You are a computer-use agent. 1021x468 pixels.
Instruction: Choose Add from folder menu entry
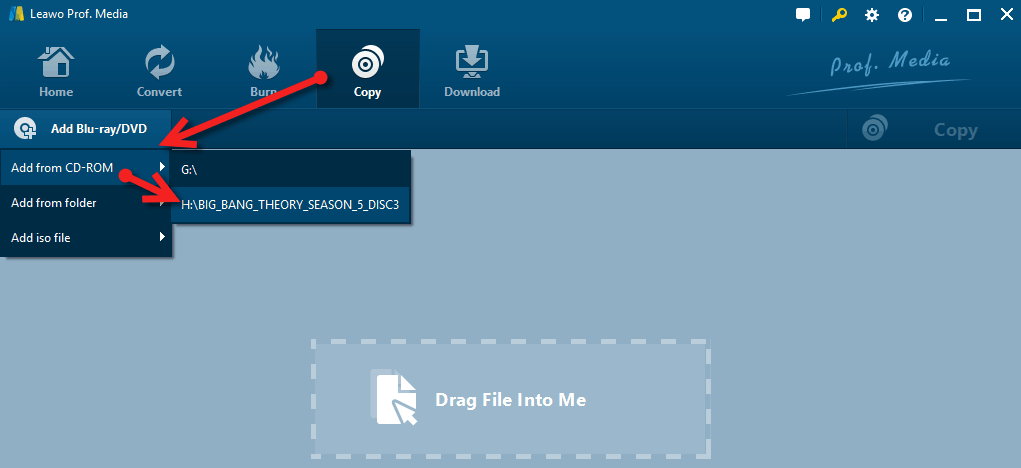click(x=86, y=203)
